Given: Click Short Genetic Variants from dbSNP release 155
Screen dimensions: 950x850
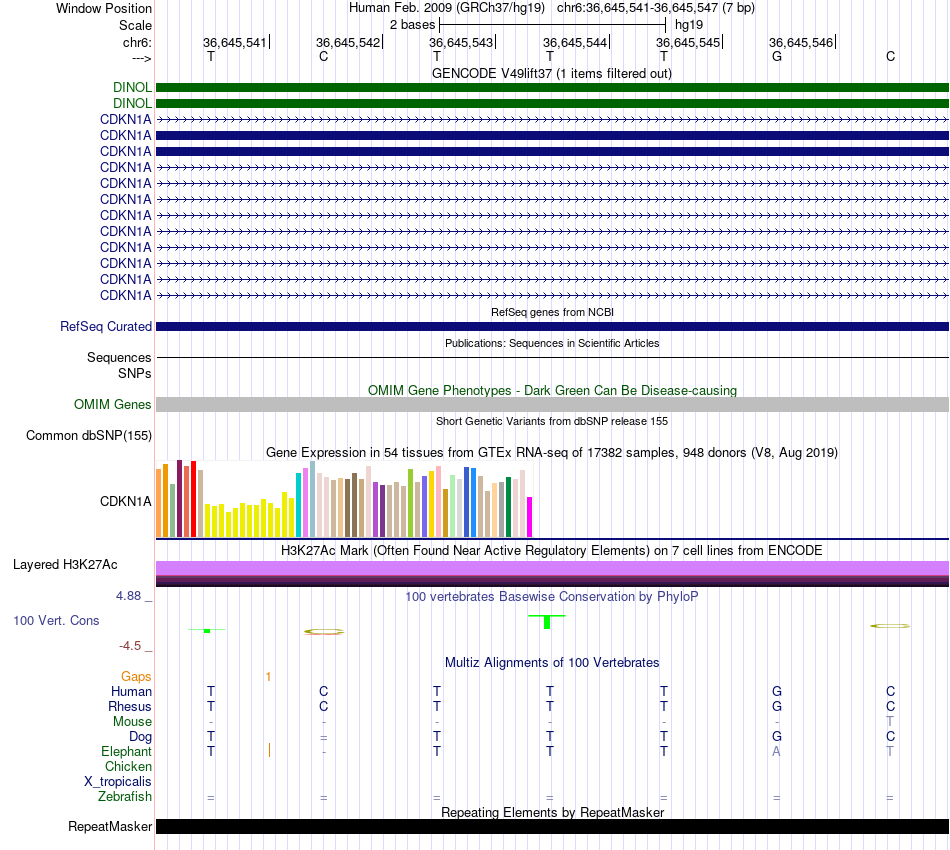Looking at the screenshot, I should [x=552, y=421].
